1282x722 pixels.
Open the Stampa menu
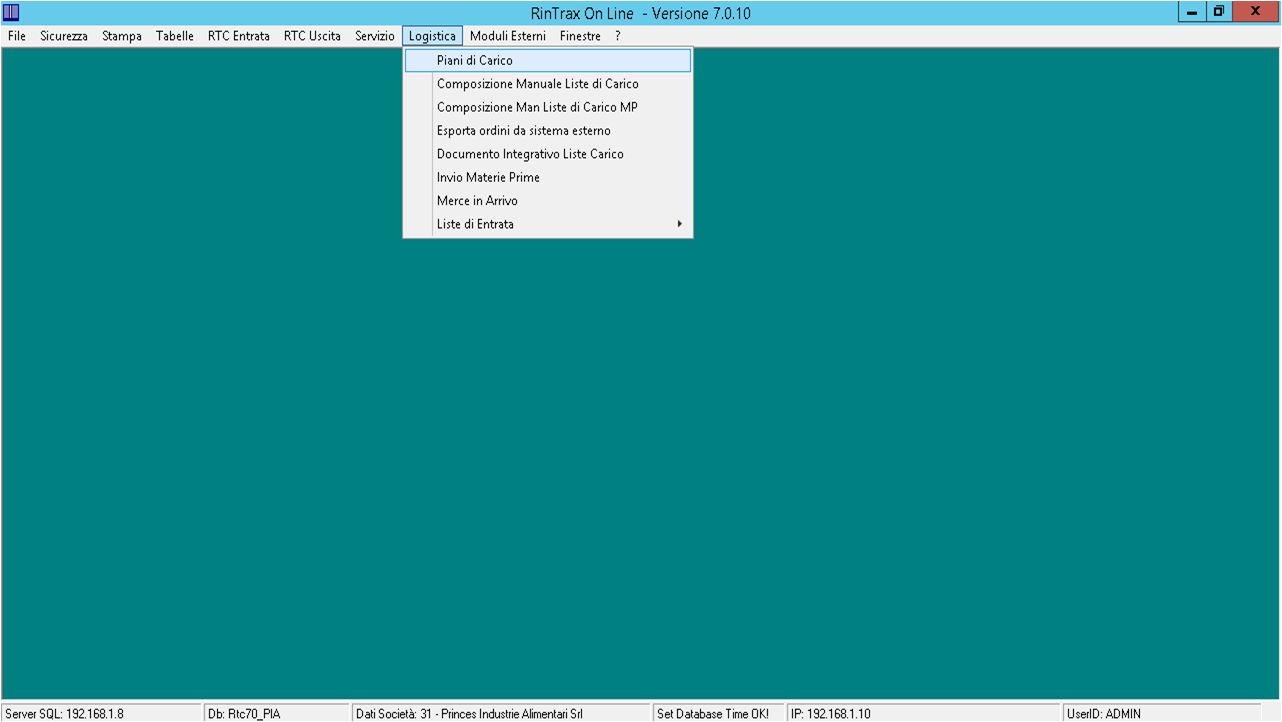pyautogui.click(x=122, y=36)
